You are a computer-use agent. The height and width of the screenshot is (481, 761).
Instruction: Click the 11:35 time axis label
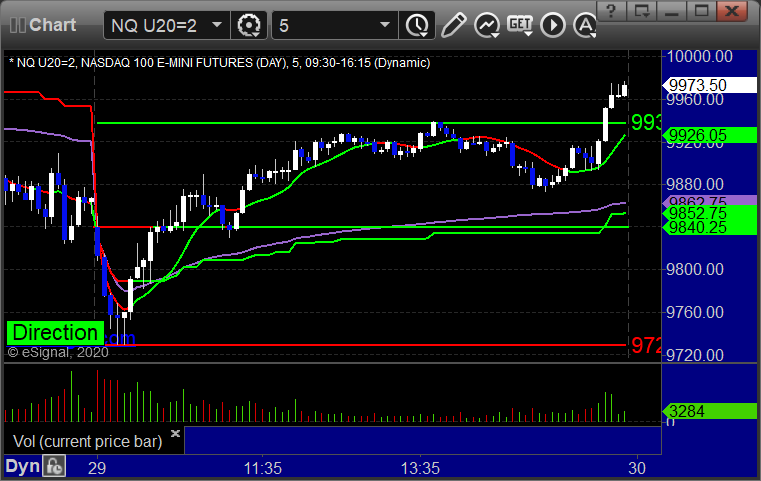pyautogui.click(x=263, y=468)
